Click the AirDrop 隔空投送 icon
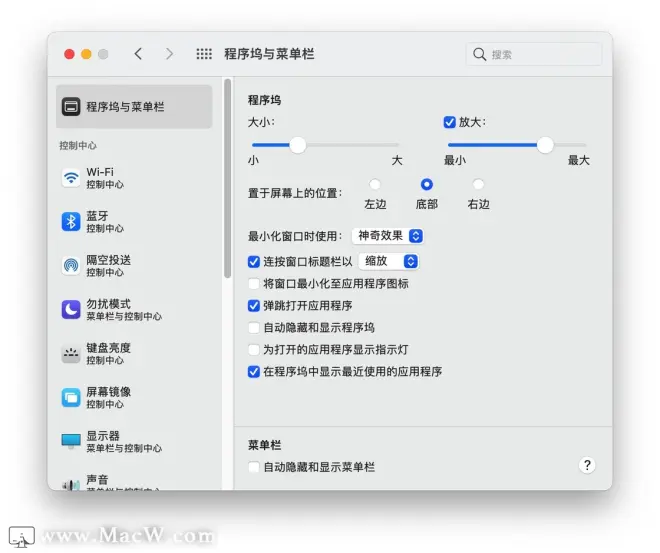The width and height of the screenshot is (660, 553). pyautogui.click(x=71, y=266)
